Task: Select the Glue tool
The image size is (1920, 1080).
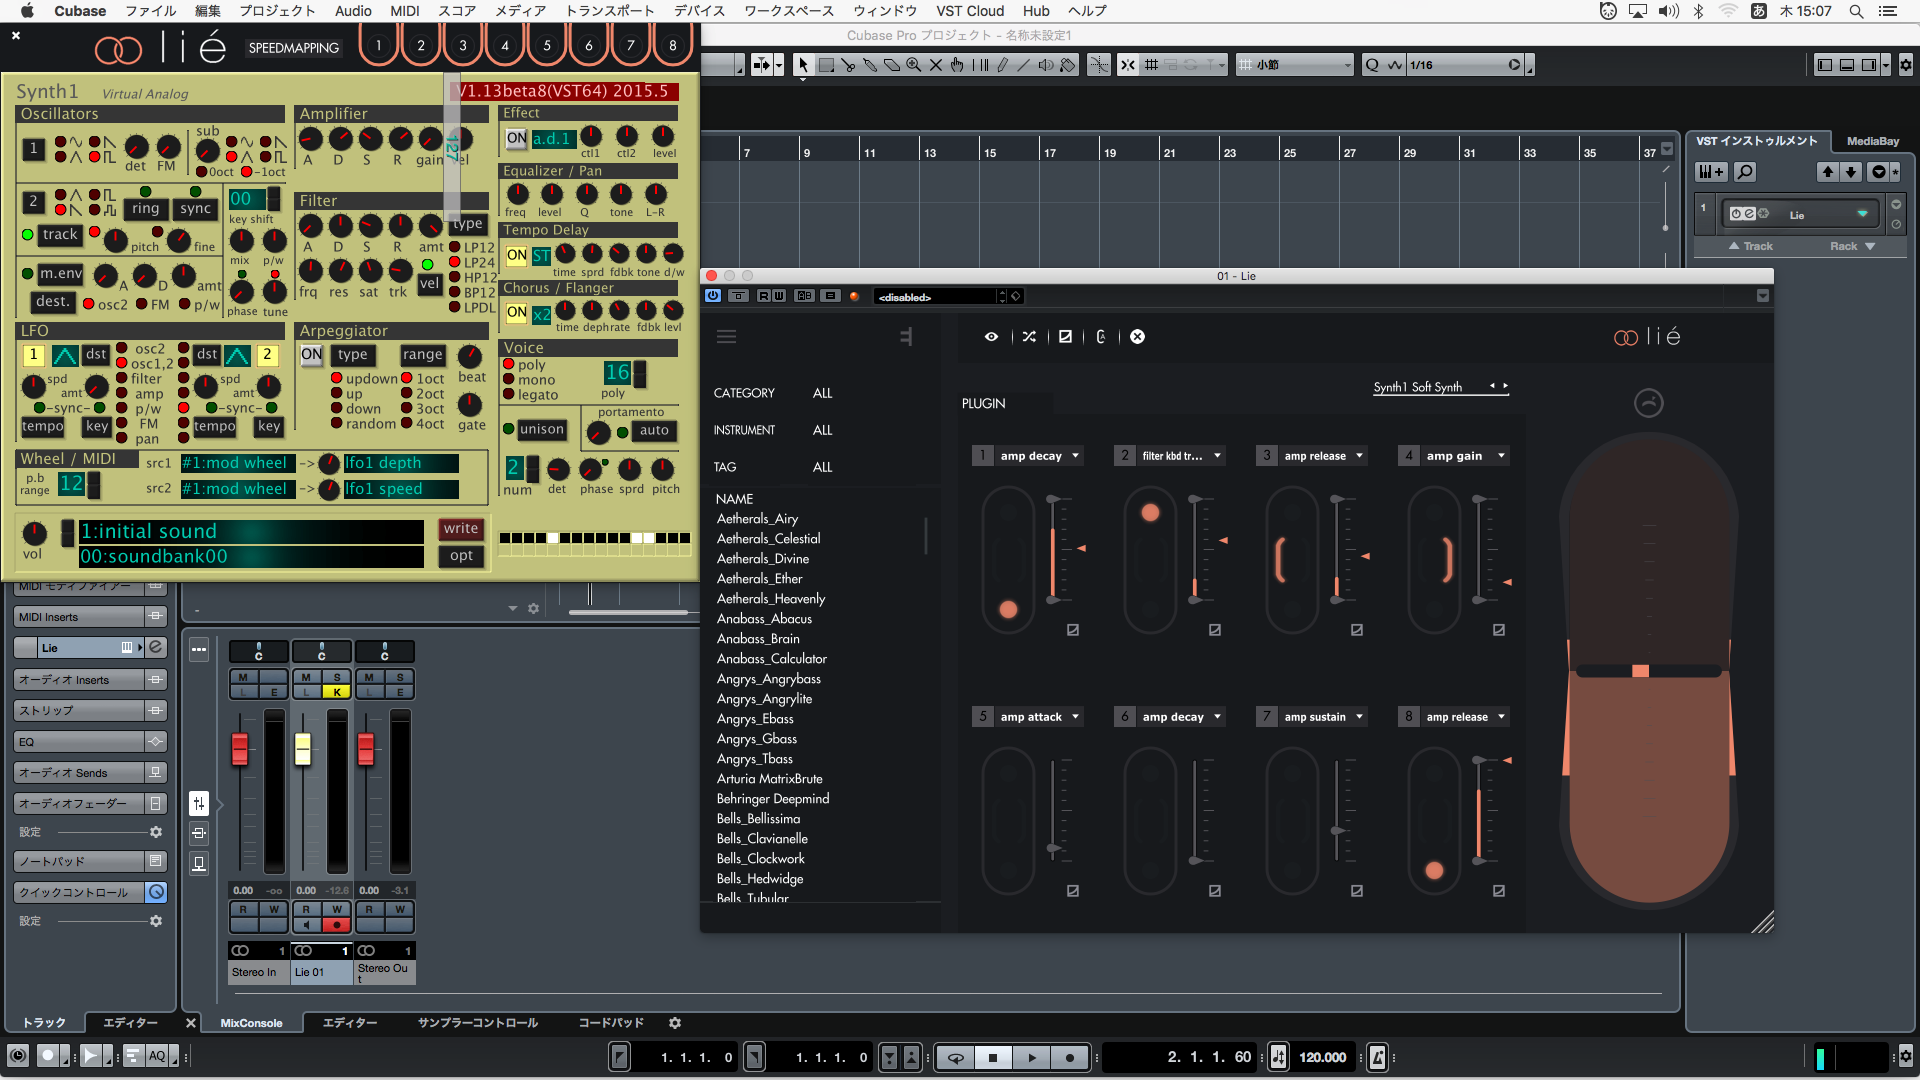Action: click(870, 65)
